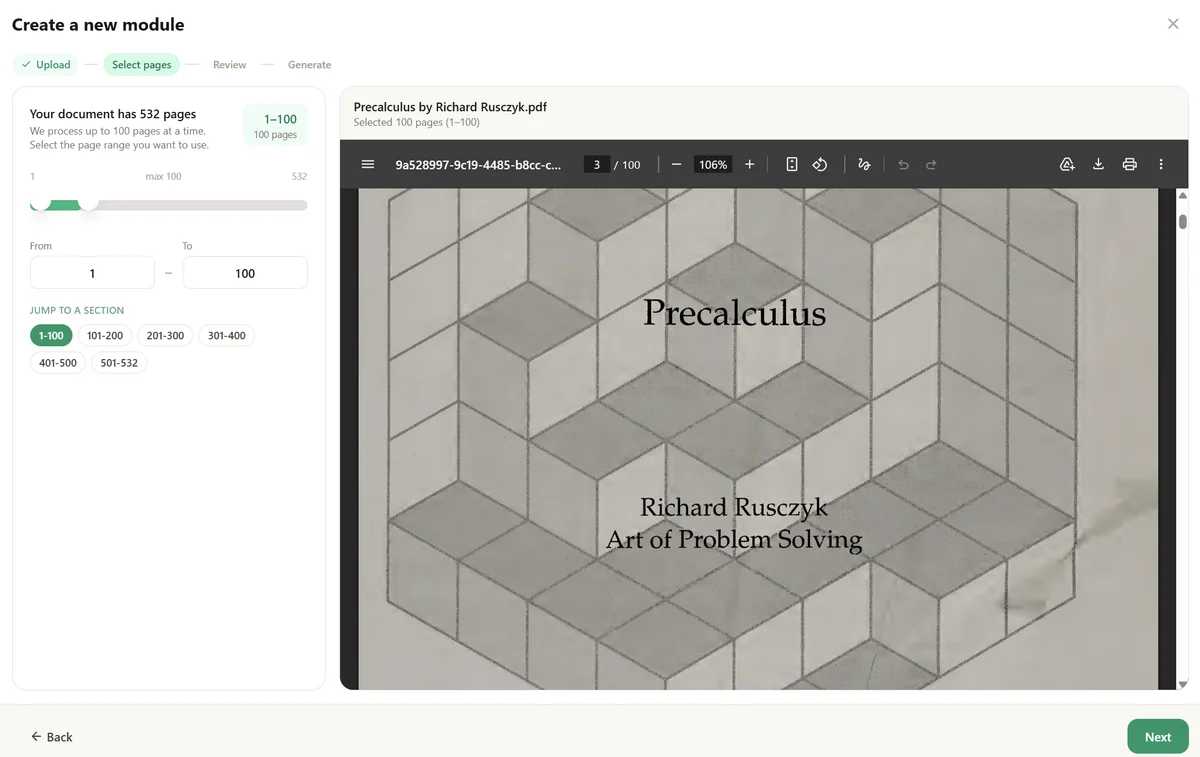
Task: Click the 'Selected 100 pages (1–100)' text
Action: click(x=416, y=123)
